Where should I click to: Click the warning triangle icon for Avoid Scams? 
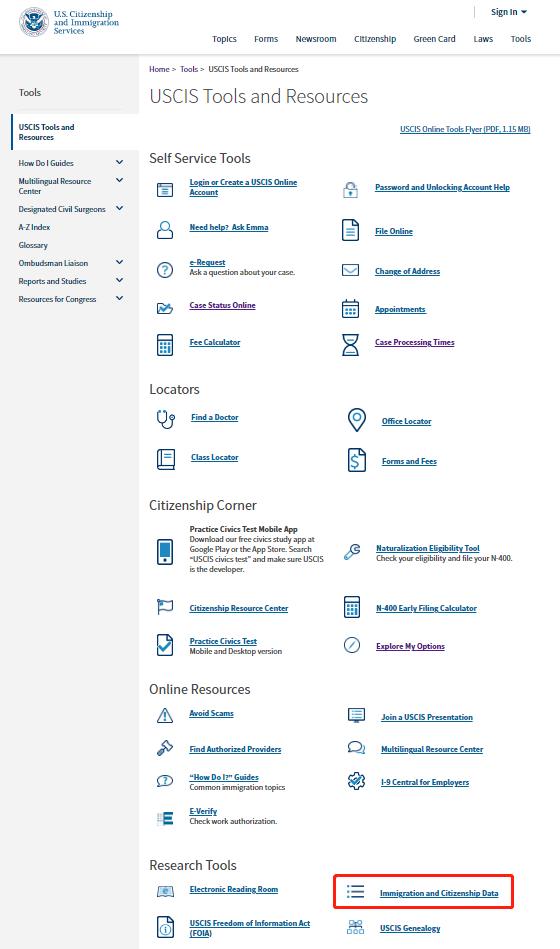click(165, 715)
